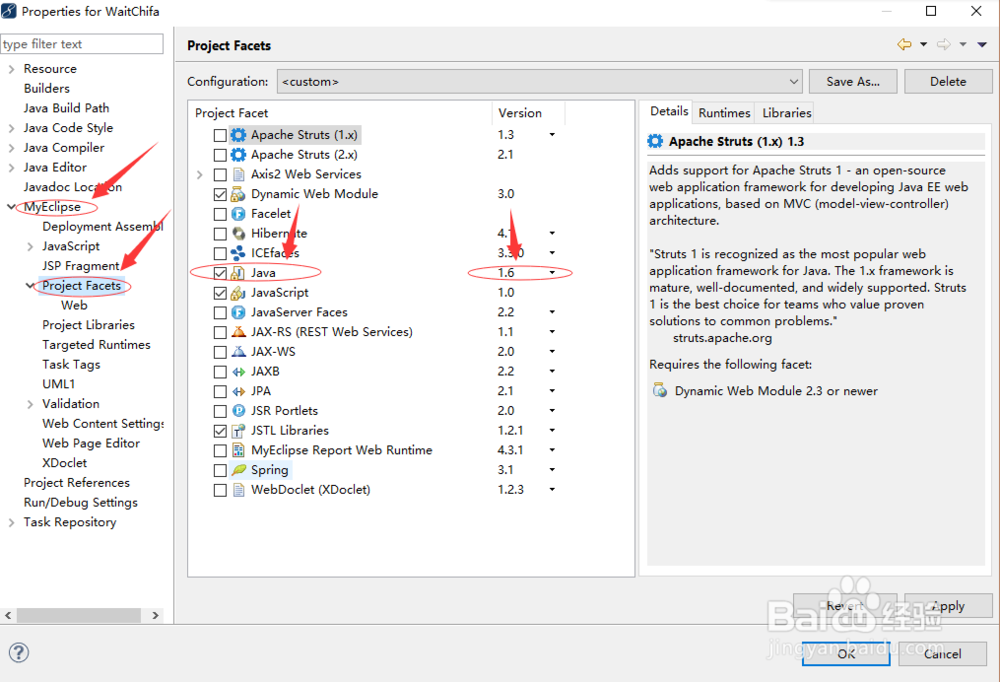Click the Hibernate facet icon
The width and height of the screenshot is (1000, 682).
(x=238, y=234)
